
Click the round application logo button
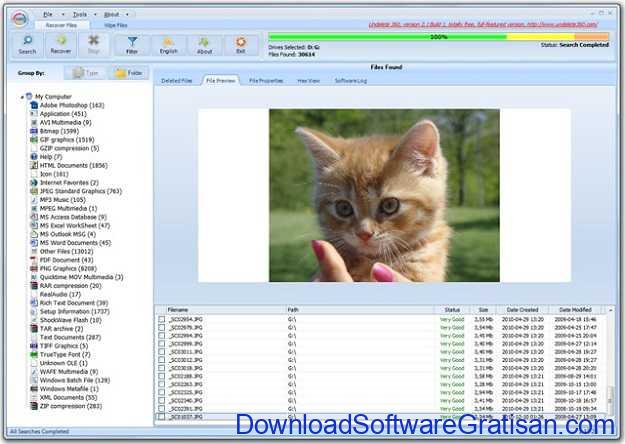[x=20, y=18]
